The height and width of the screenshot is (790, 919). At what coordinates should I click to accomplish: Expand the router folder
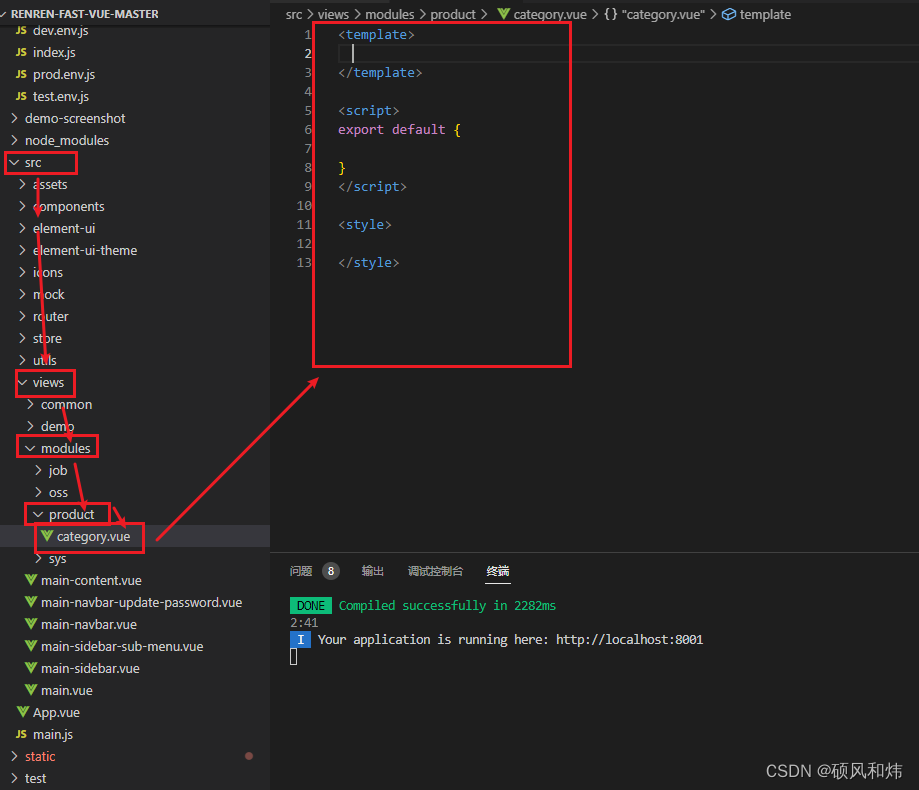pyautogui.click(x=23, y=316)
